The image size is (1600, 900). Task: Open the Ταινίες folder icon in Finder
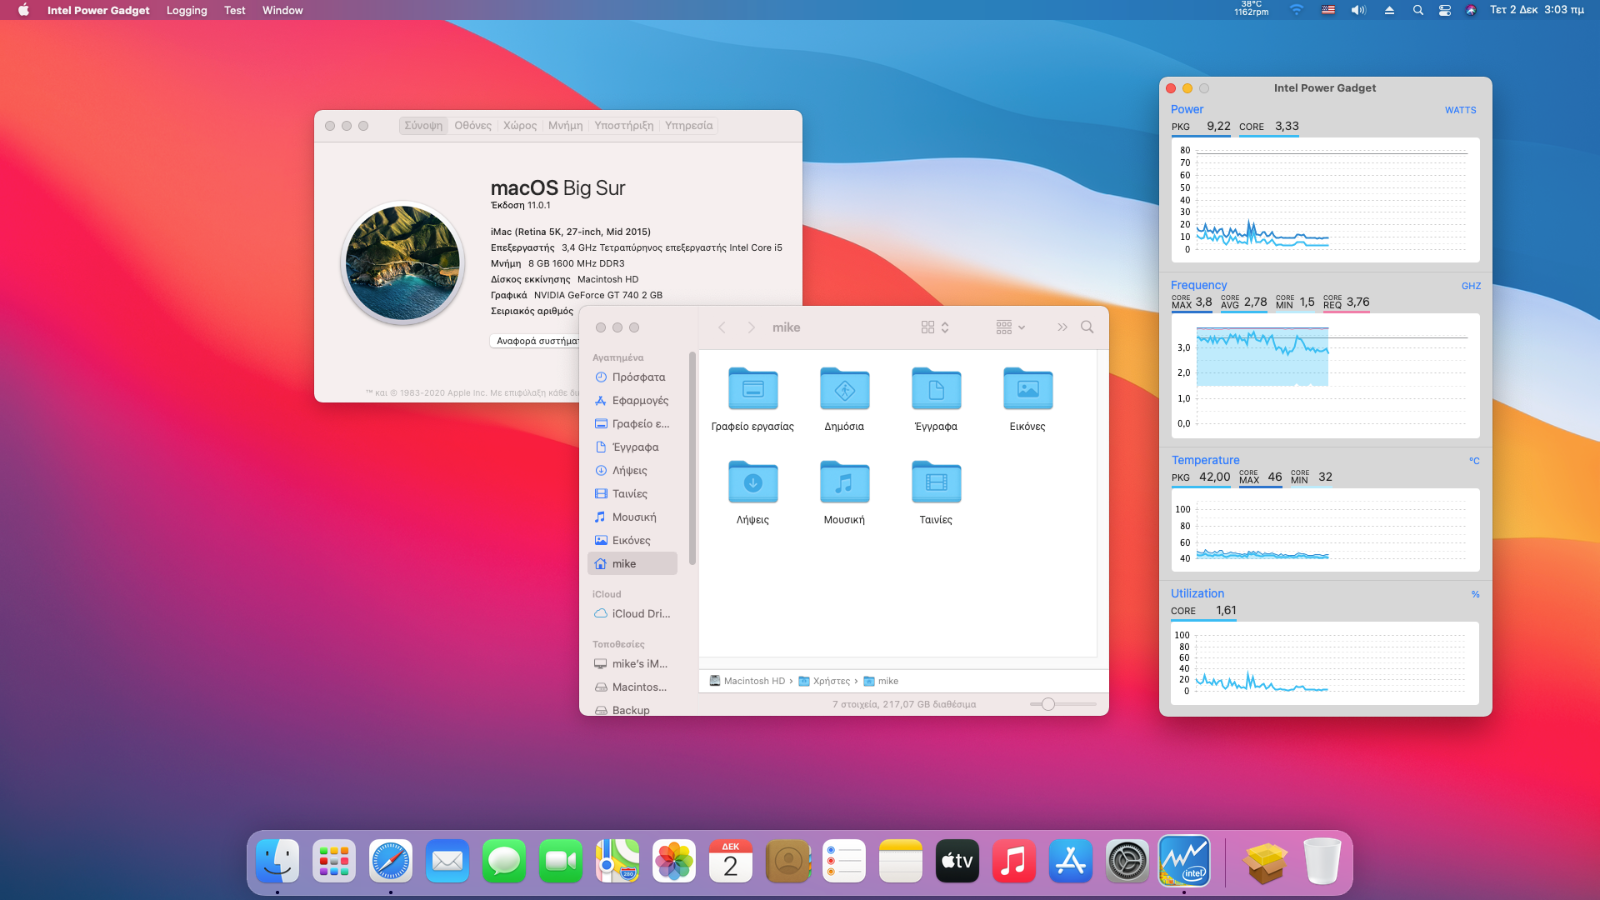[936, 482]
